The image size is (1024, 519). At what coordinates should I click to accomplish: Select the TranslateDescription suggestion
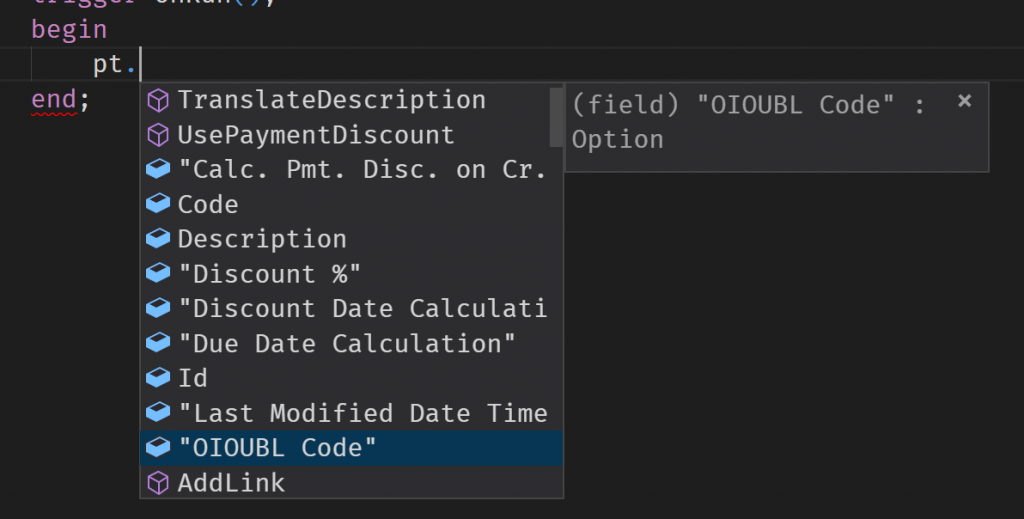tap(331, 100)
